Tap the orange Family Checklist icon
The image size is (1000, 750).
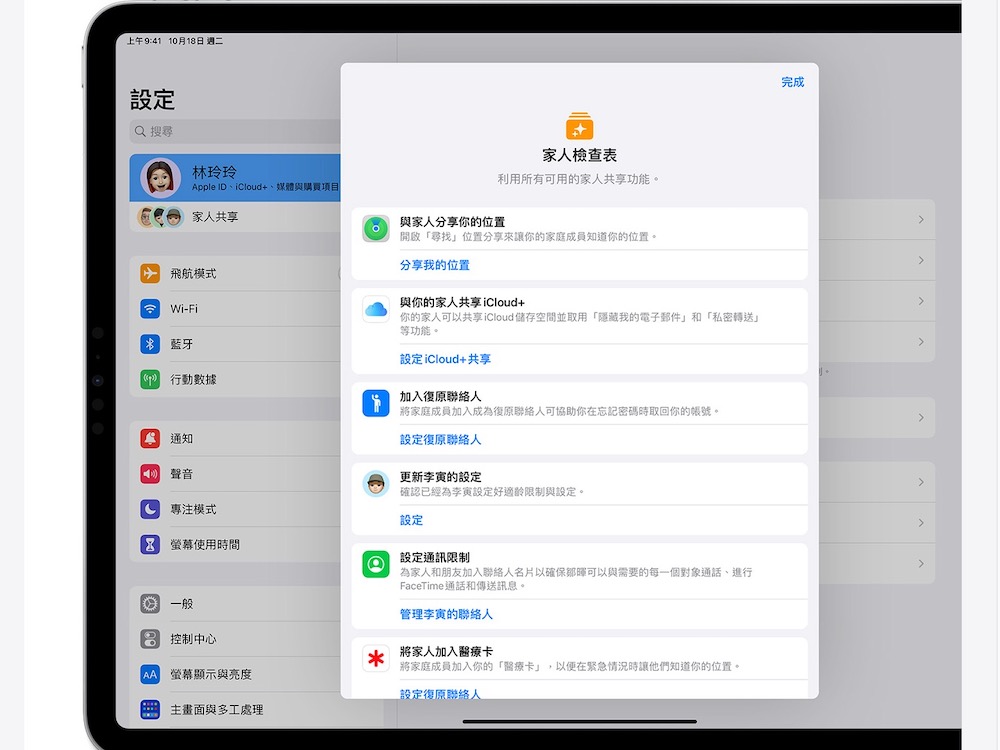(579, 126)
